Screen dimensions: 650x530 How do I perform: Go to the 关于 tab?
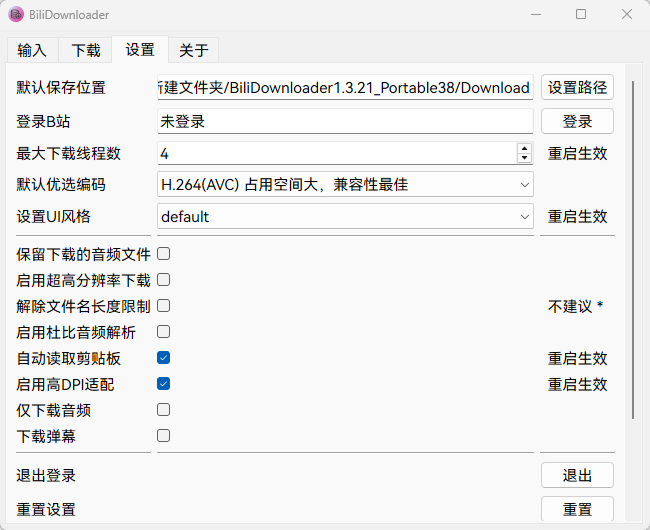coord(194,50)
